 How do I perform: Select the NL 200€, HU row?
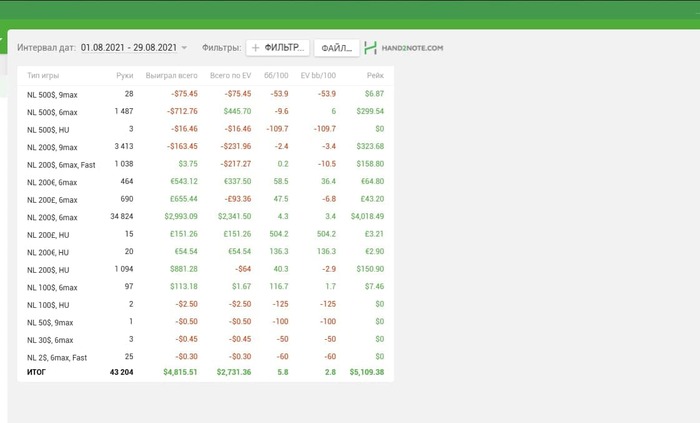[205, 252]
